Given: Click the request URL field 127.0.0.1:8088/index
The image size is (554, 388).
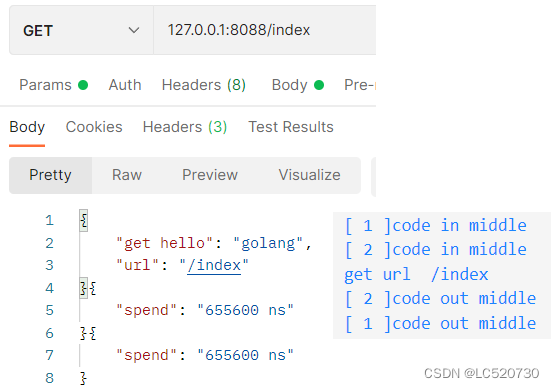Looking at the screenshot, I should [265, 30].
